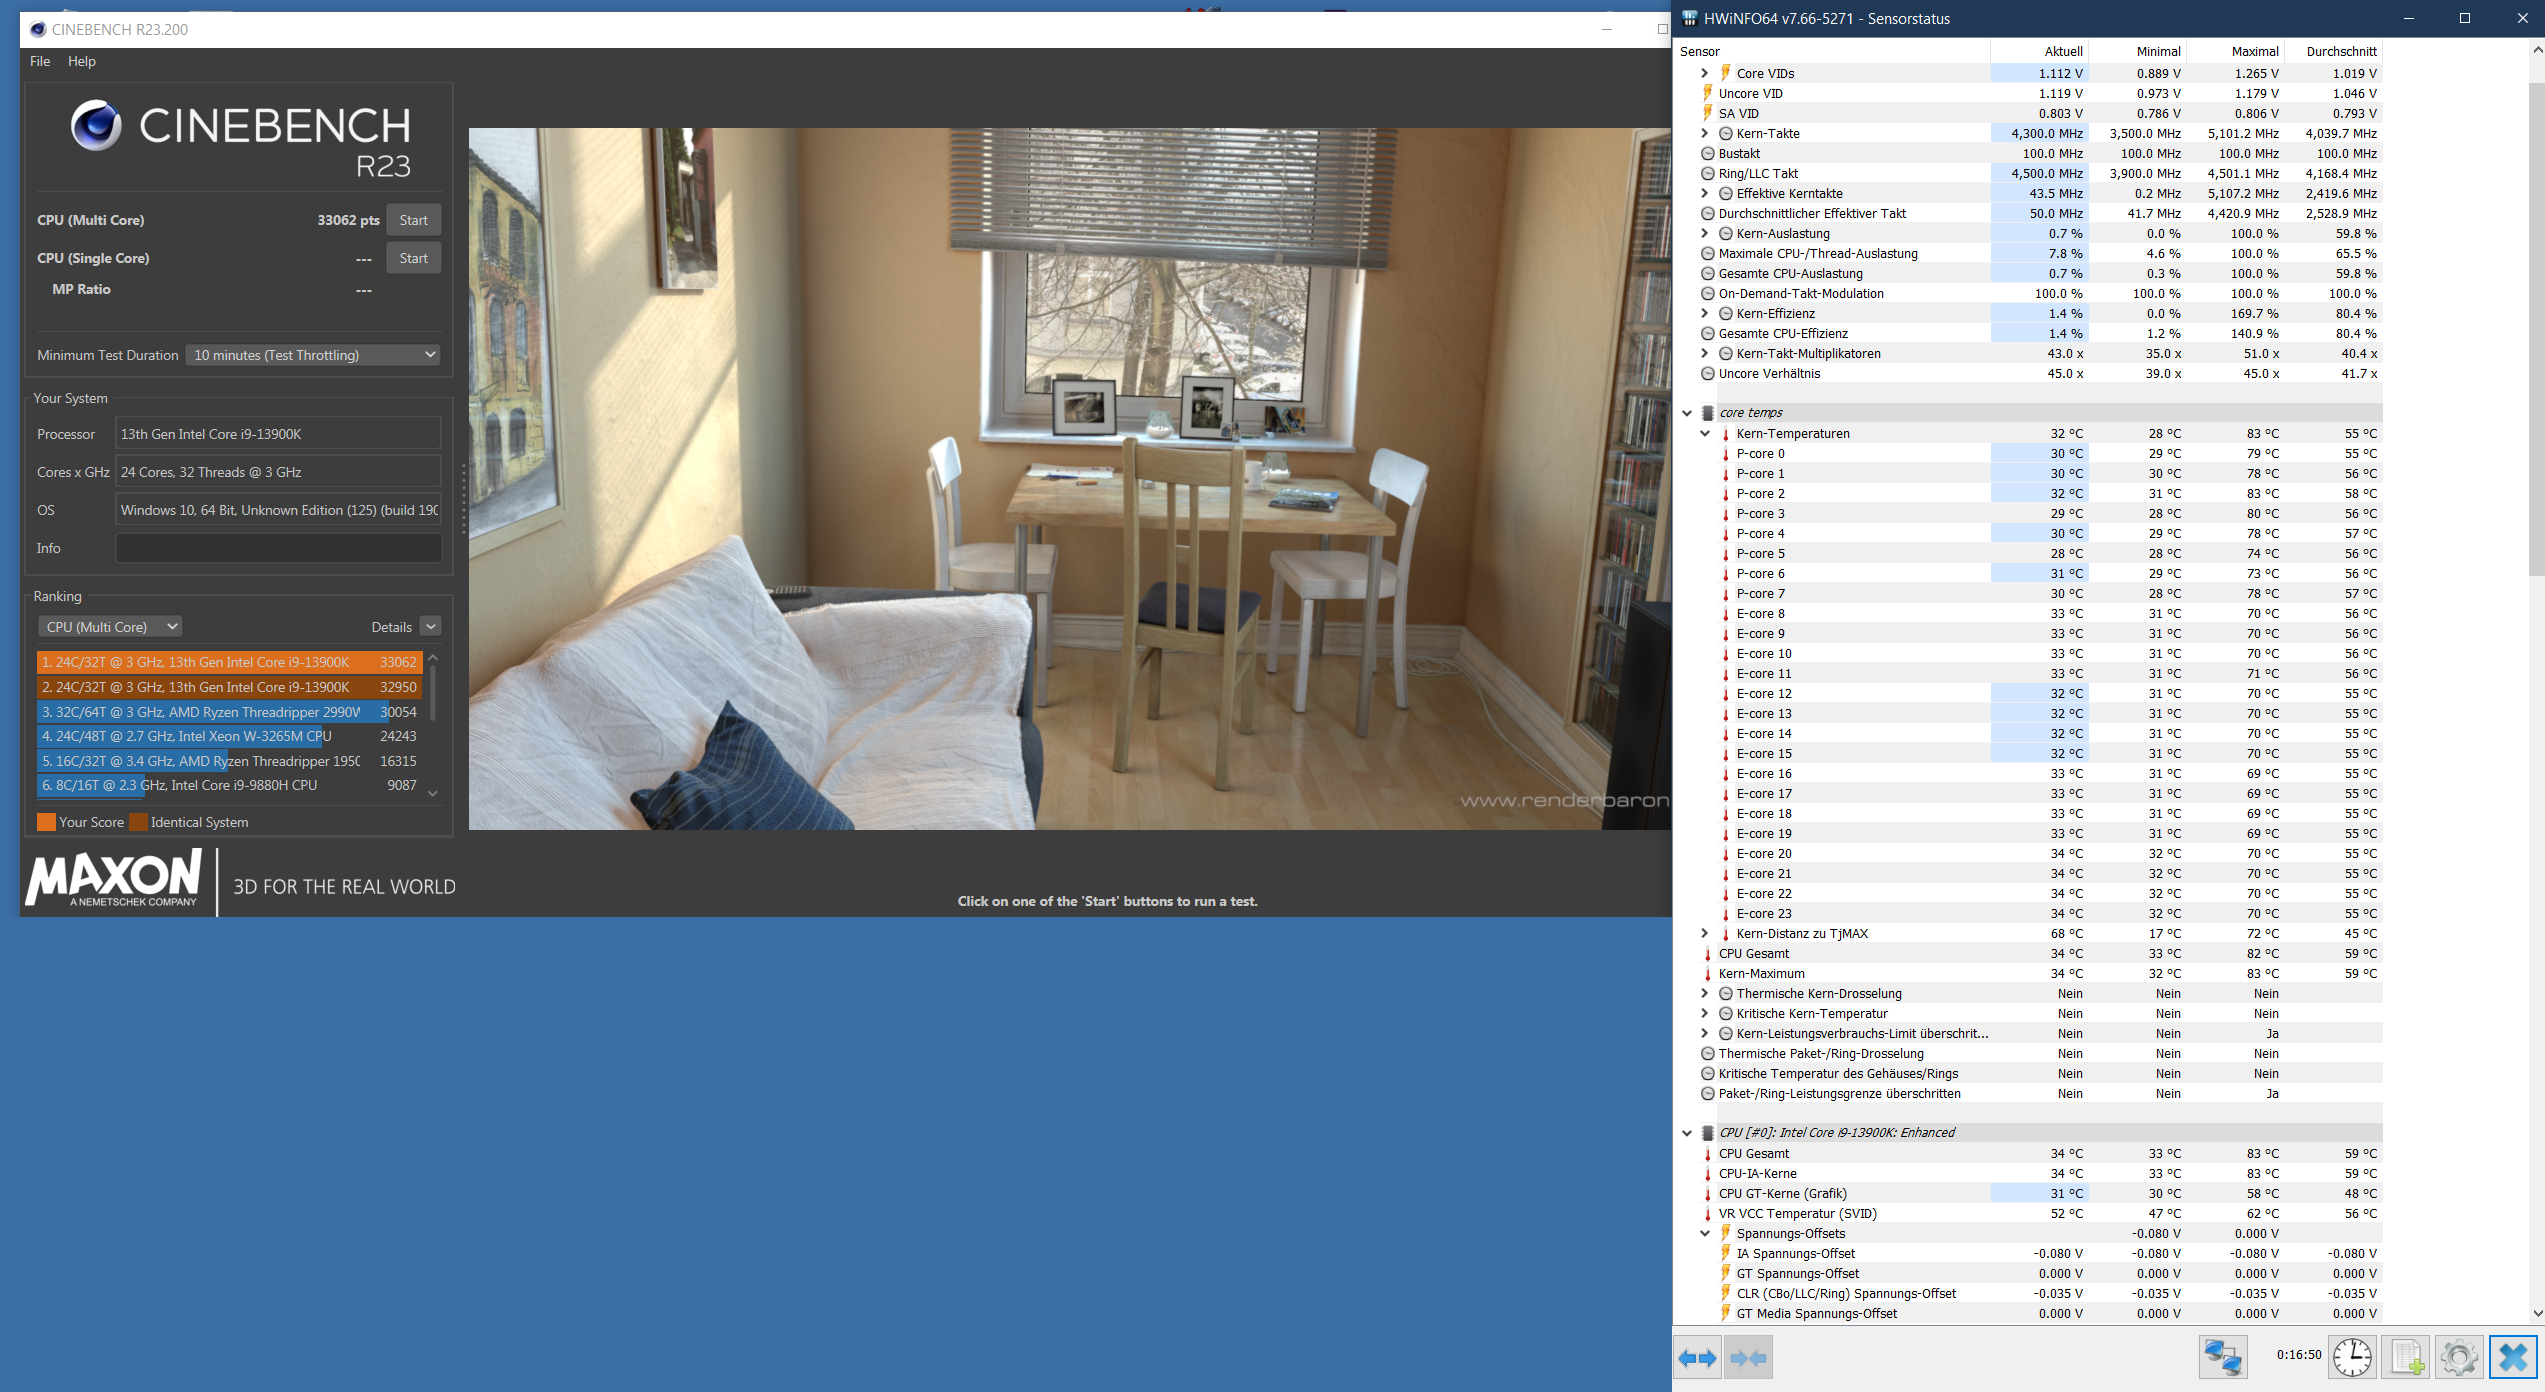Click the expand sensor columns arrows icon
Screen dimensions: 2545x1392
coord(1697,1358)
